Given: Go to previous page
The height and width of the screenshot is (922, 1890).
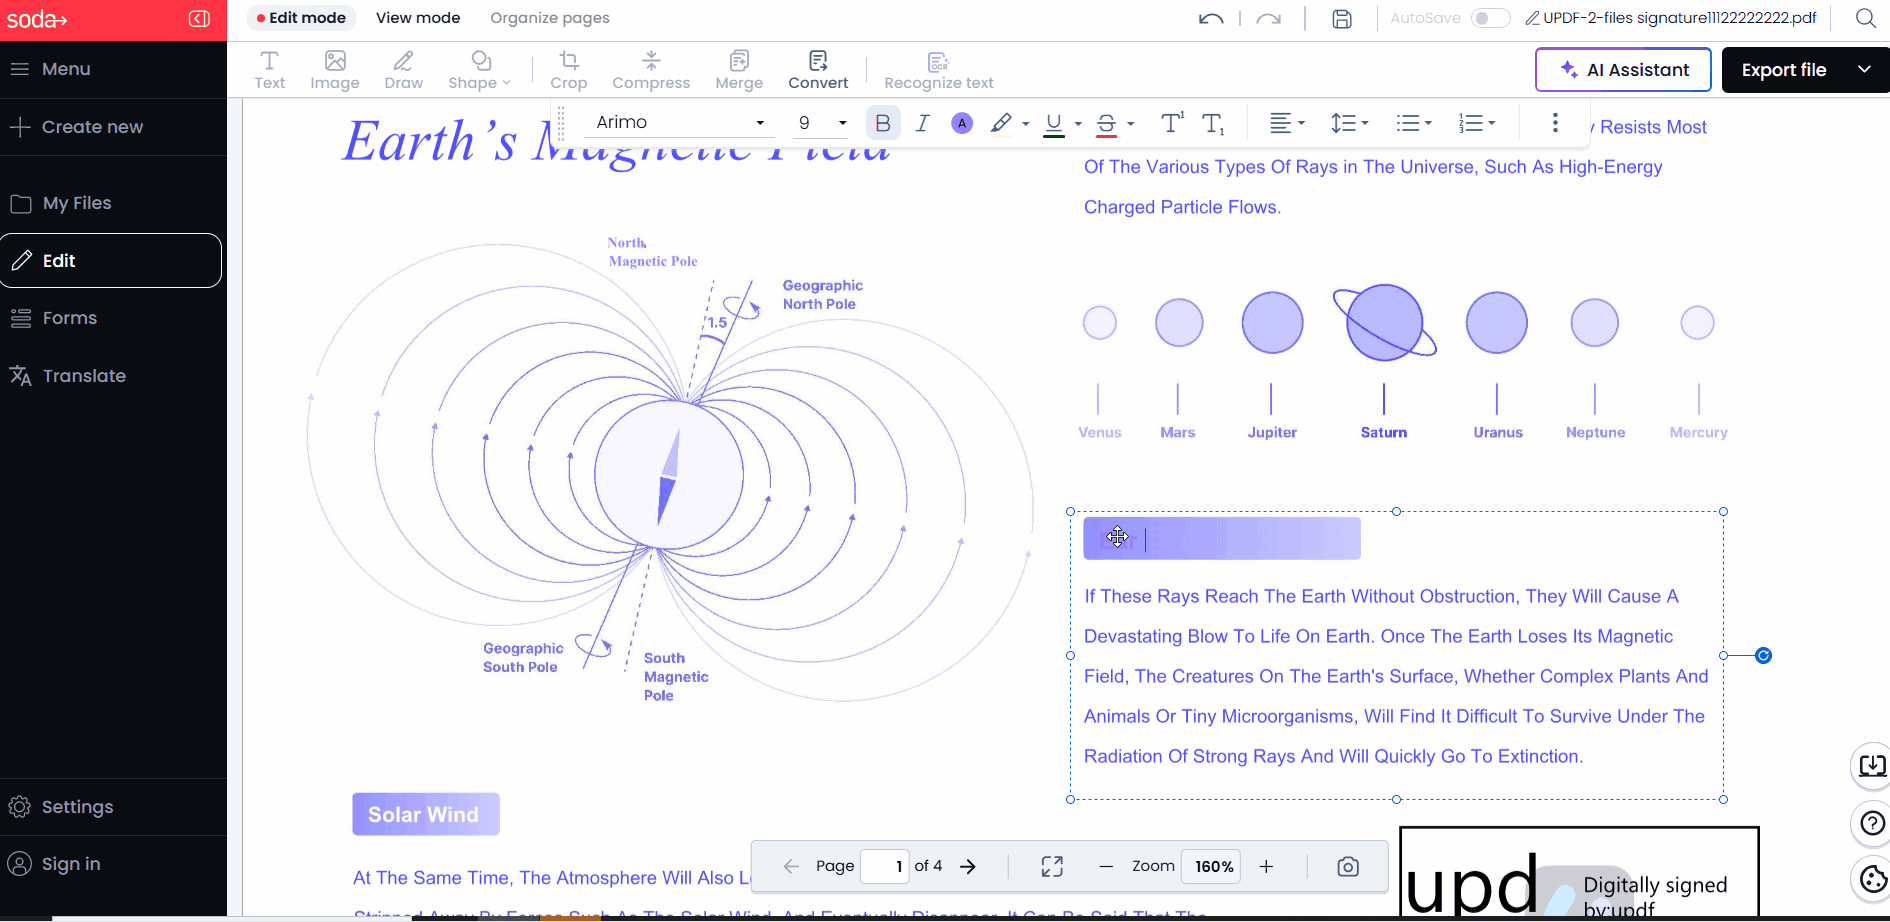Looking at the screenshot, I should (x=790, y=866).
